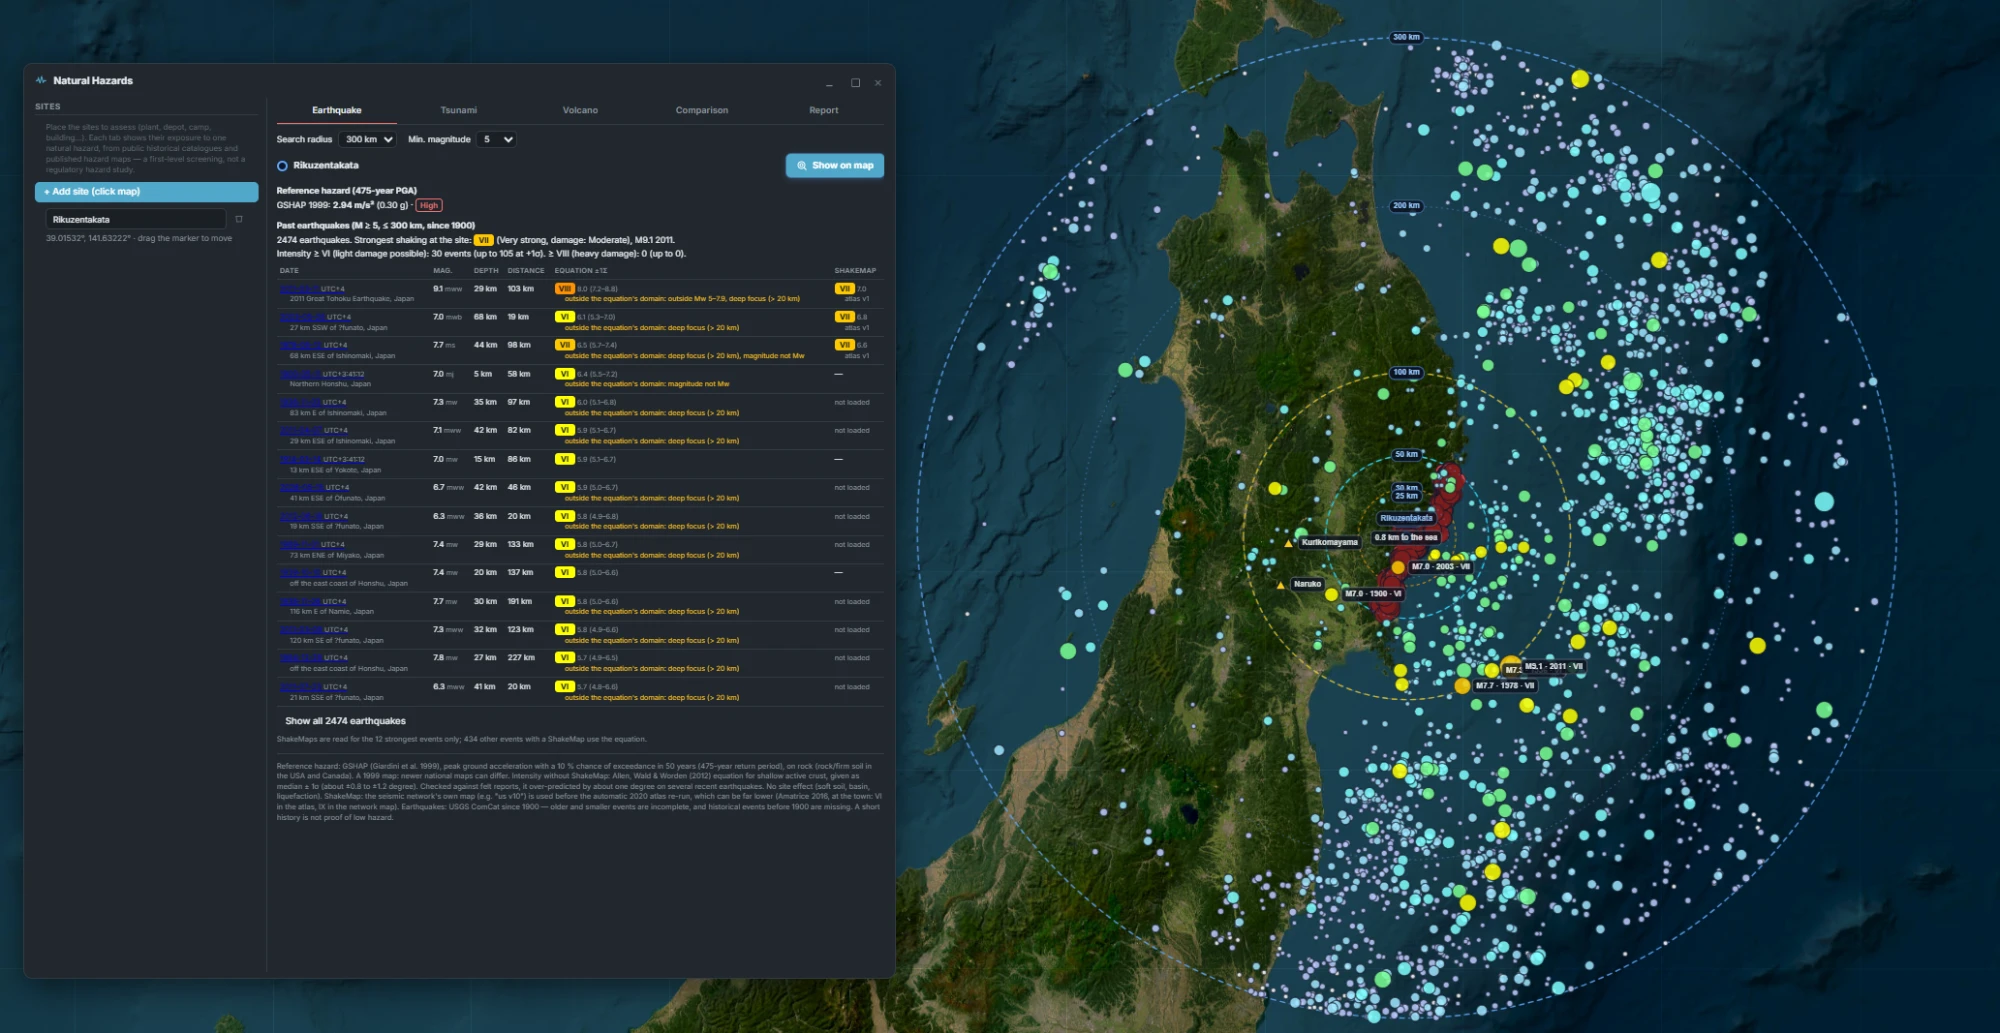This screenshot has height=1033, width=2000.
Task: Click the 'GSHAP 1999: 2.94 m/s²' text
Action: coord(325,206)
